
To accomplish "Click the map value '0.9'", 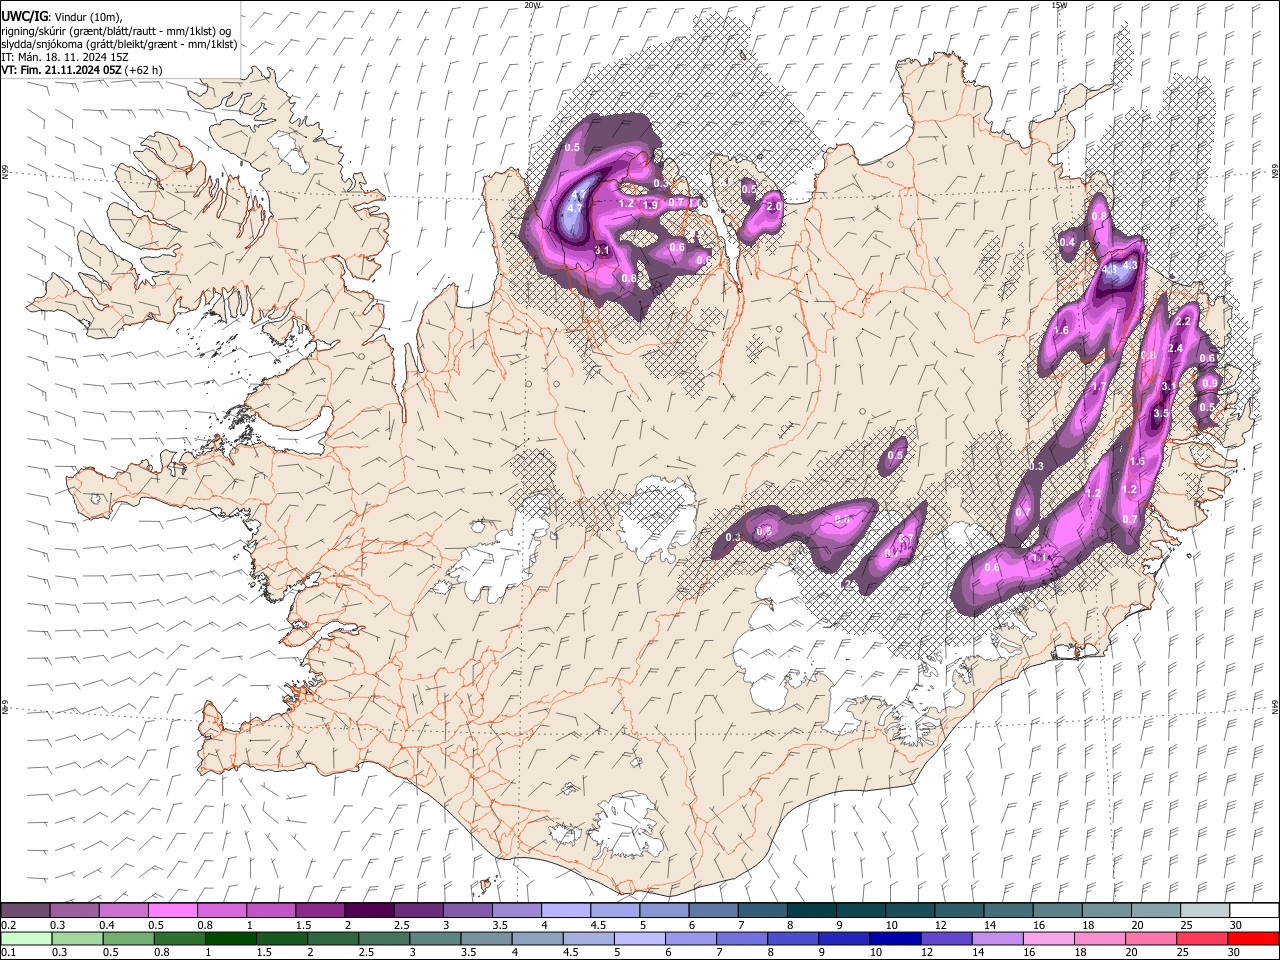I will point(1210,383).
